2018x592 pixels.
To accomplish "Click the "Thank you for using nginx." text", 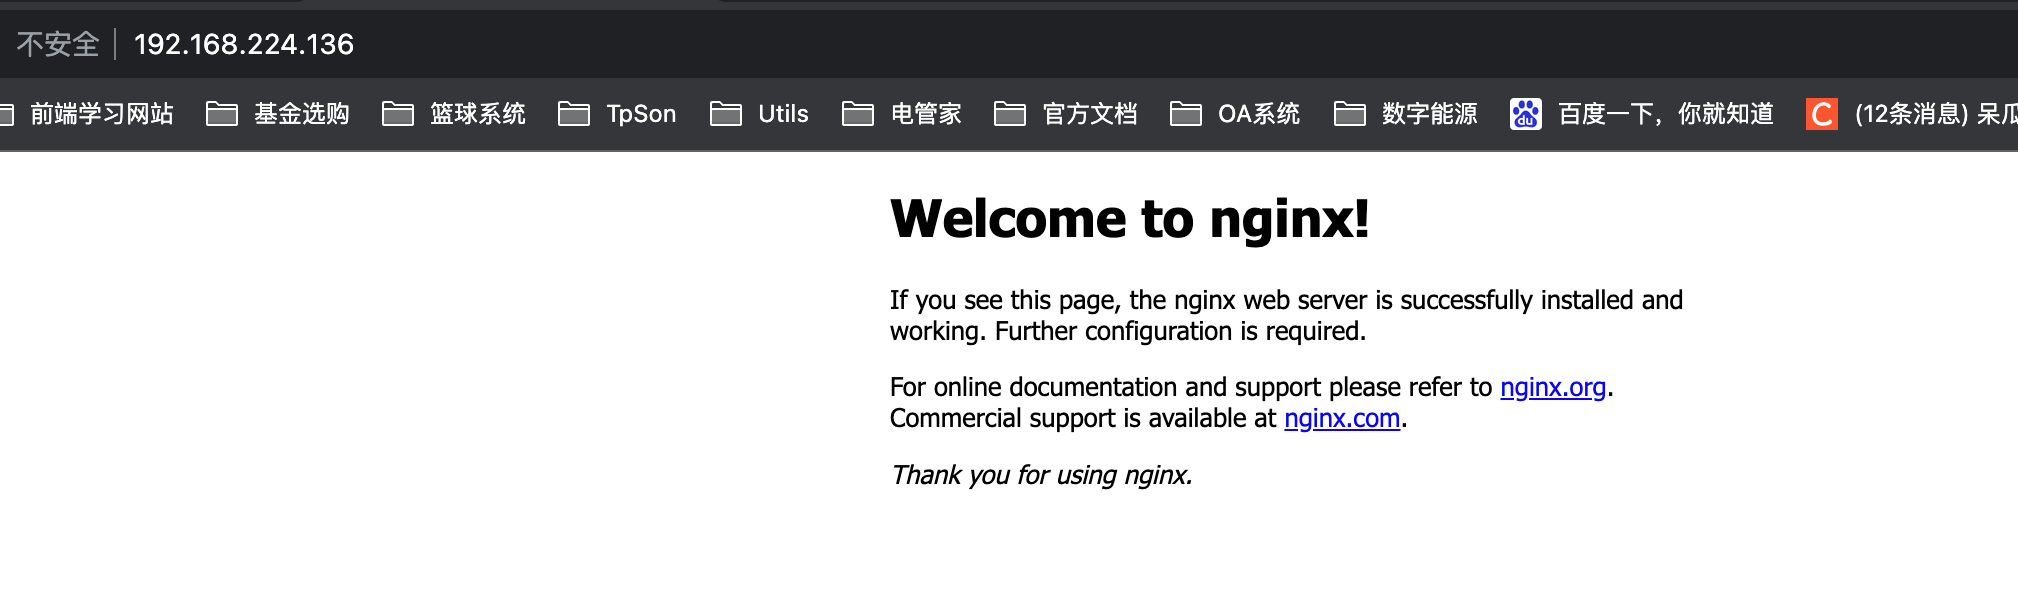I will coord(1041,475).
